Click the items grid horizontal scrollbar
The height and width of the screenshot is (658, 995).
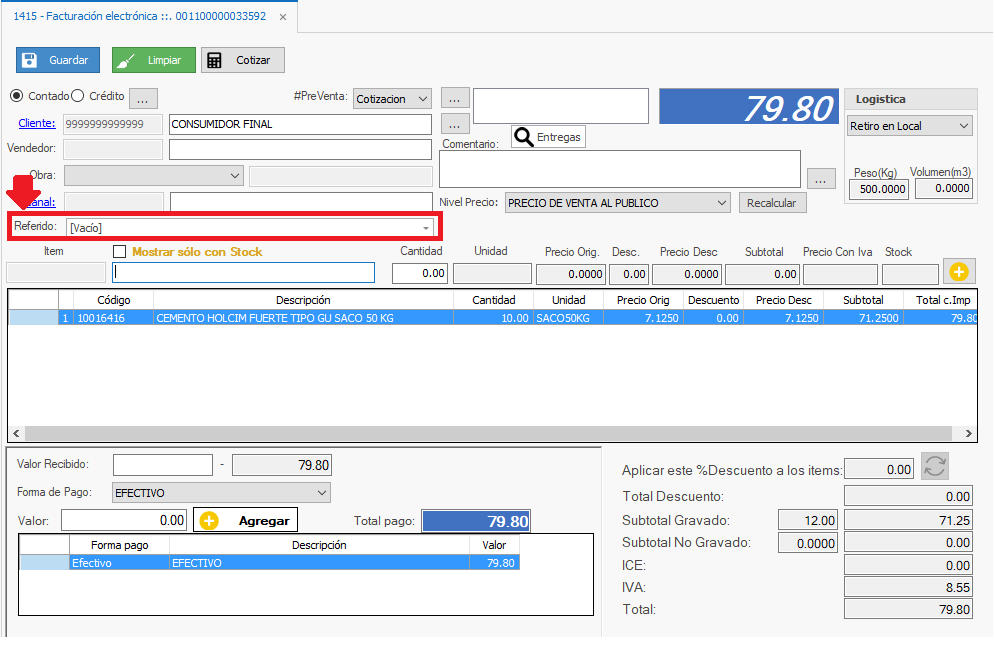tap(490, 434)
